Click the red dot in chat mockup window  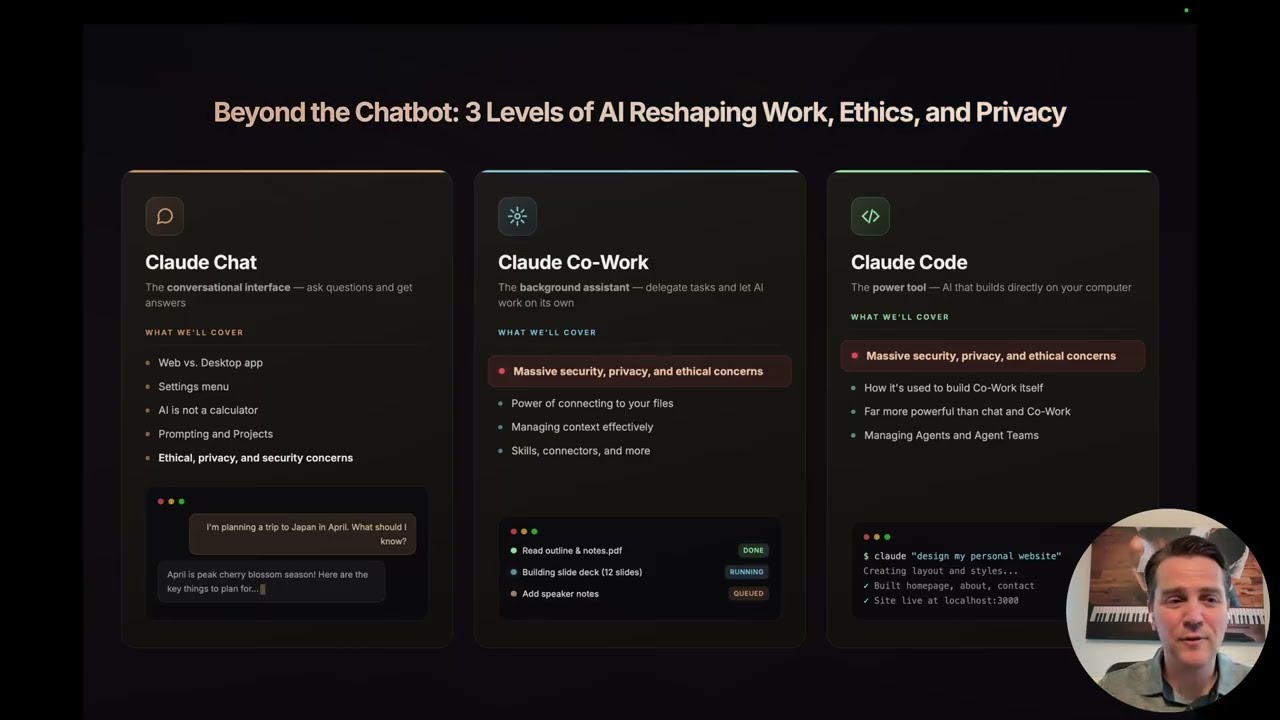point(161,501)
